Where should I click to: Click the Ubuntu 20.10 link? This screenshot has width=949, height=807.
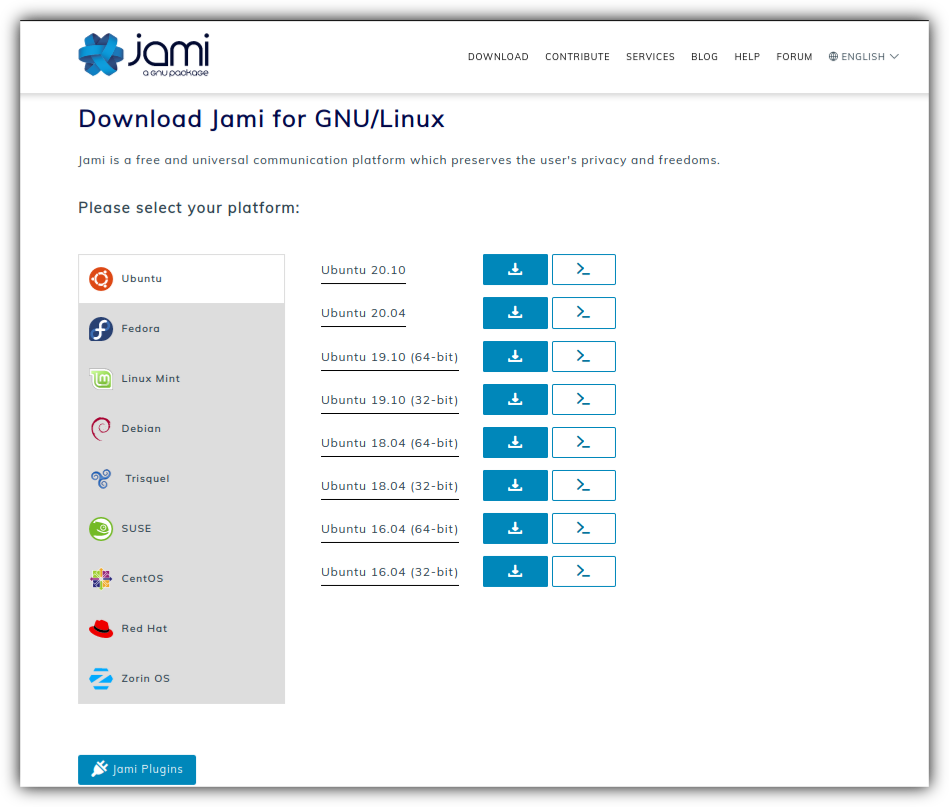363,270
